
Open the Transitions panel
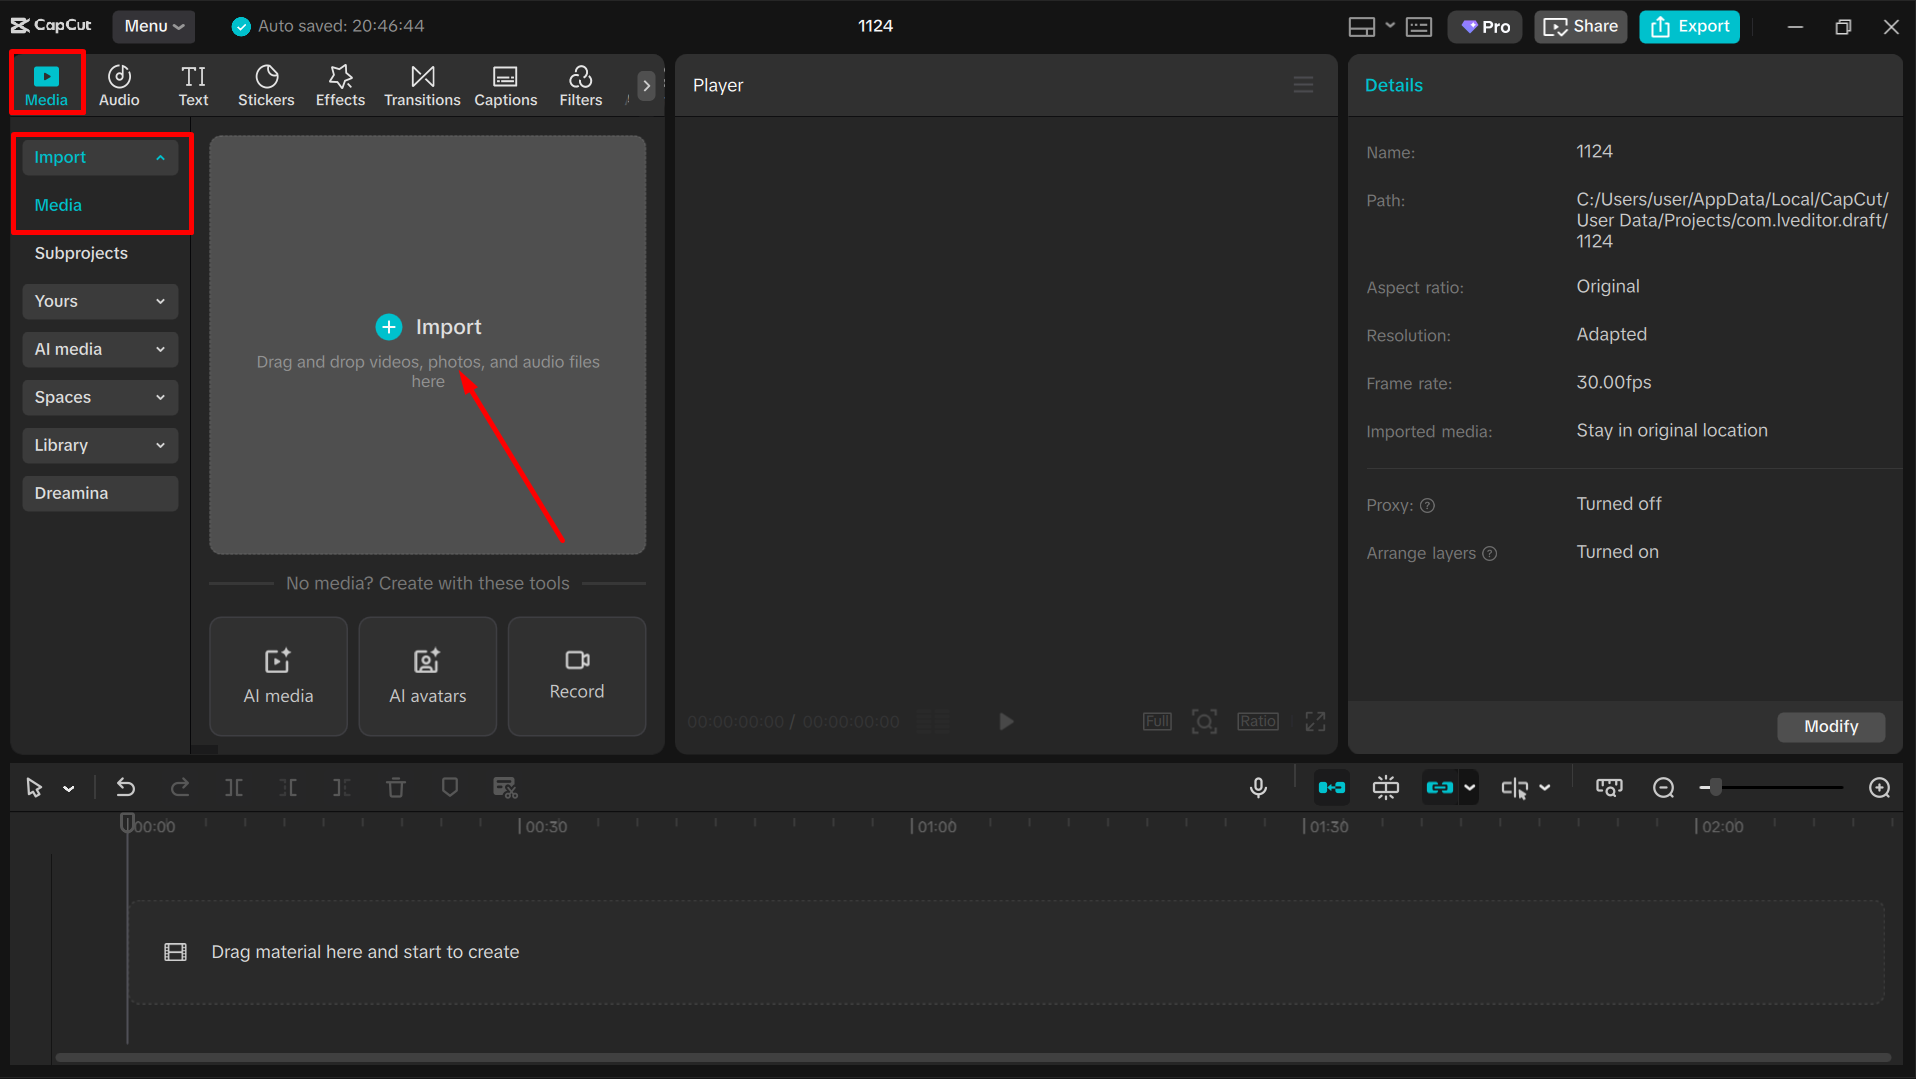pos(421,84)
